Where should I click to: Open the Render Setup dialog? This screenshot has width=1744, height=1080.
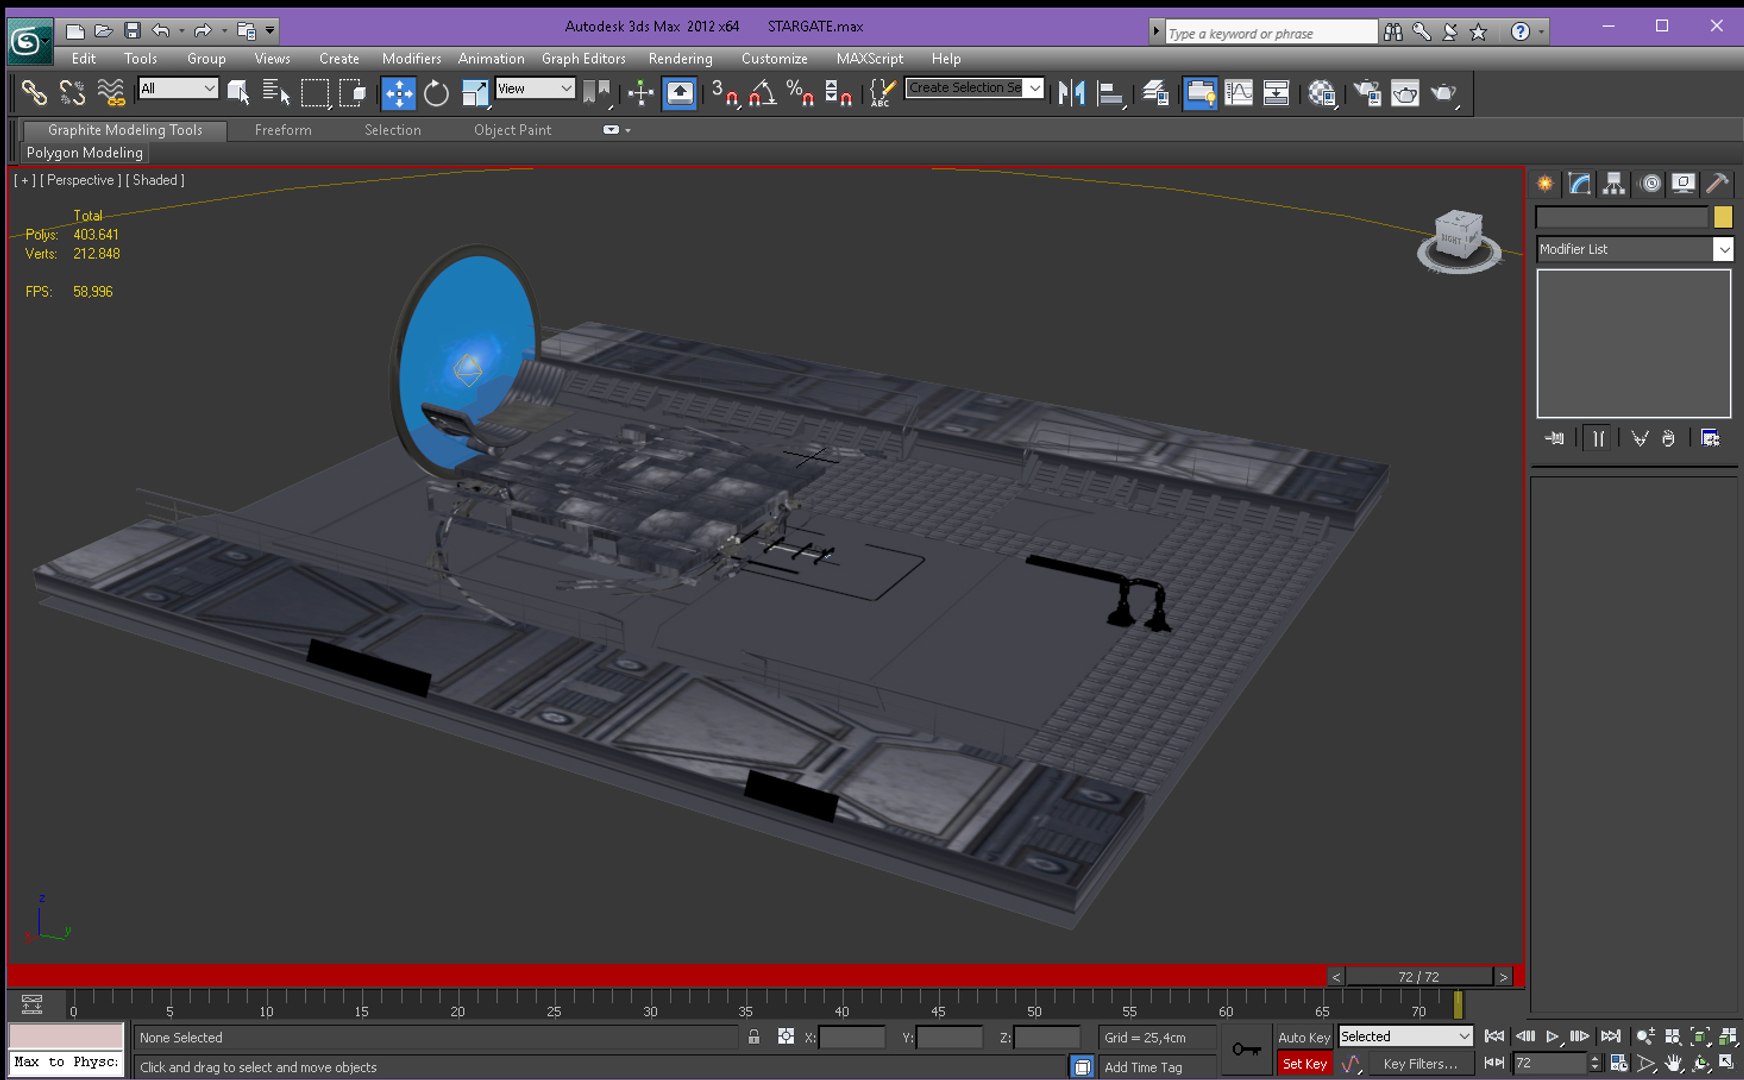pos(1367,93)
